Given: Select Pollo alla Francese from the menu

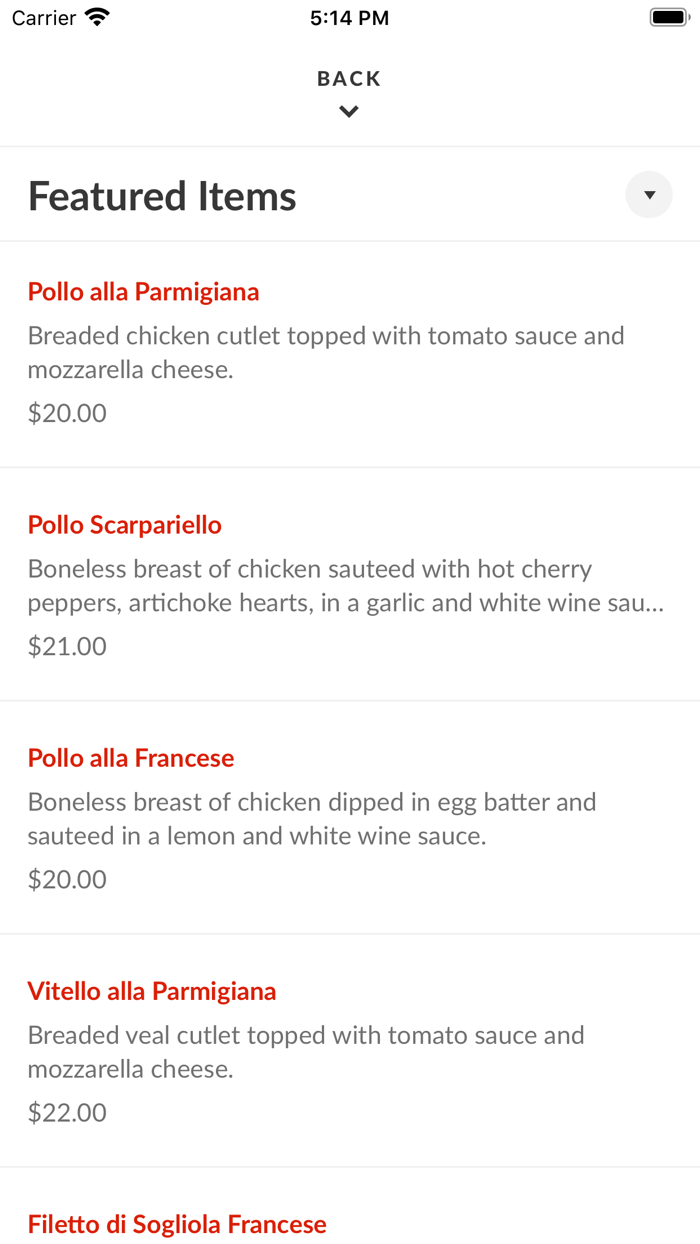Looking at the screenshot, I should click(131, 757).
